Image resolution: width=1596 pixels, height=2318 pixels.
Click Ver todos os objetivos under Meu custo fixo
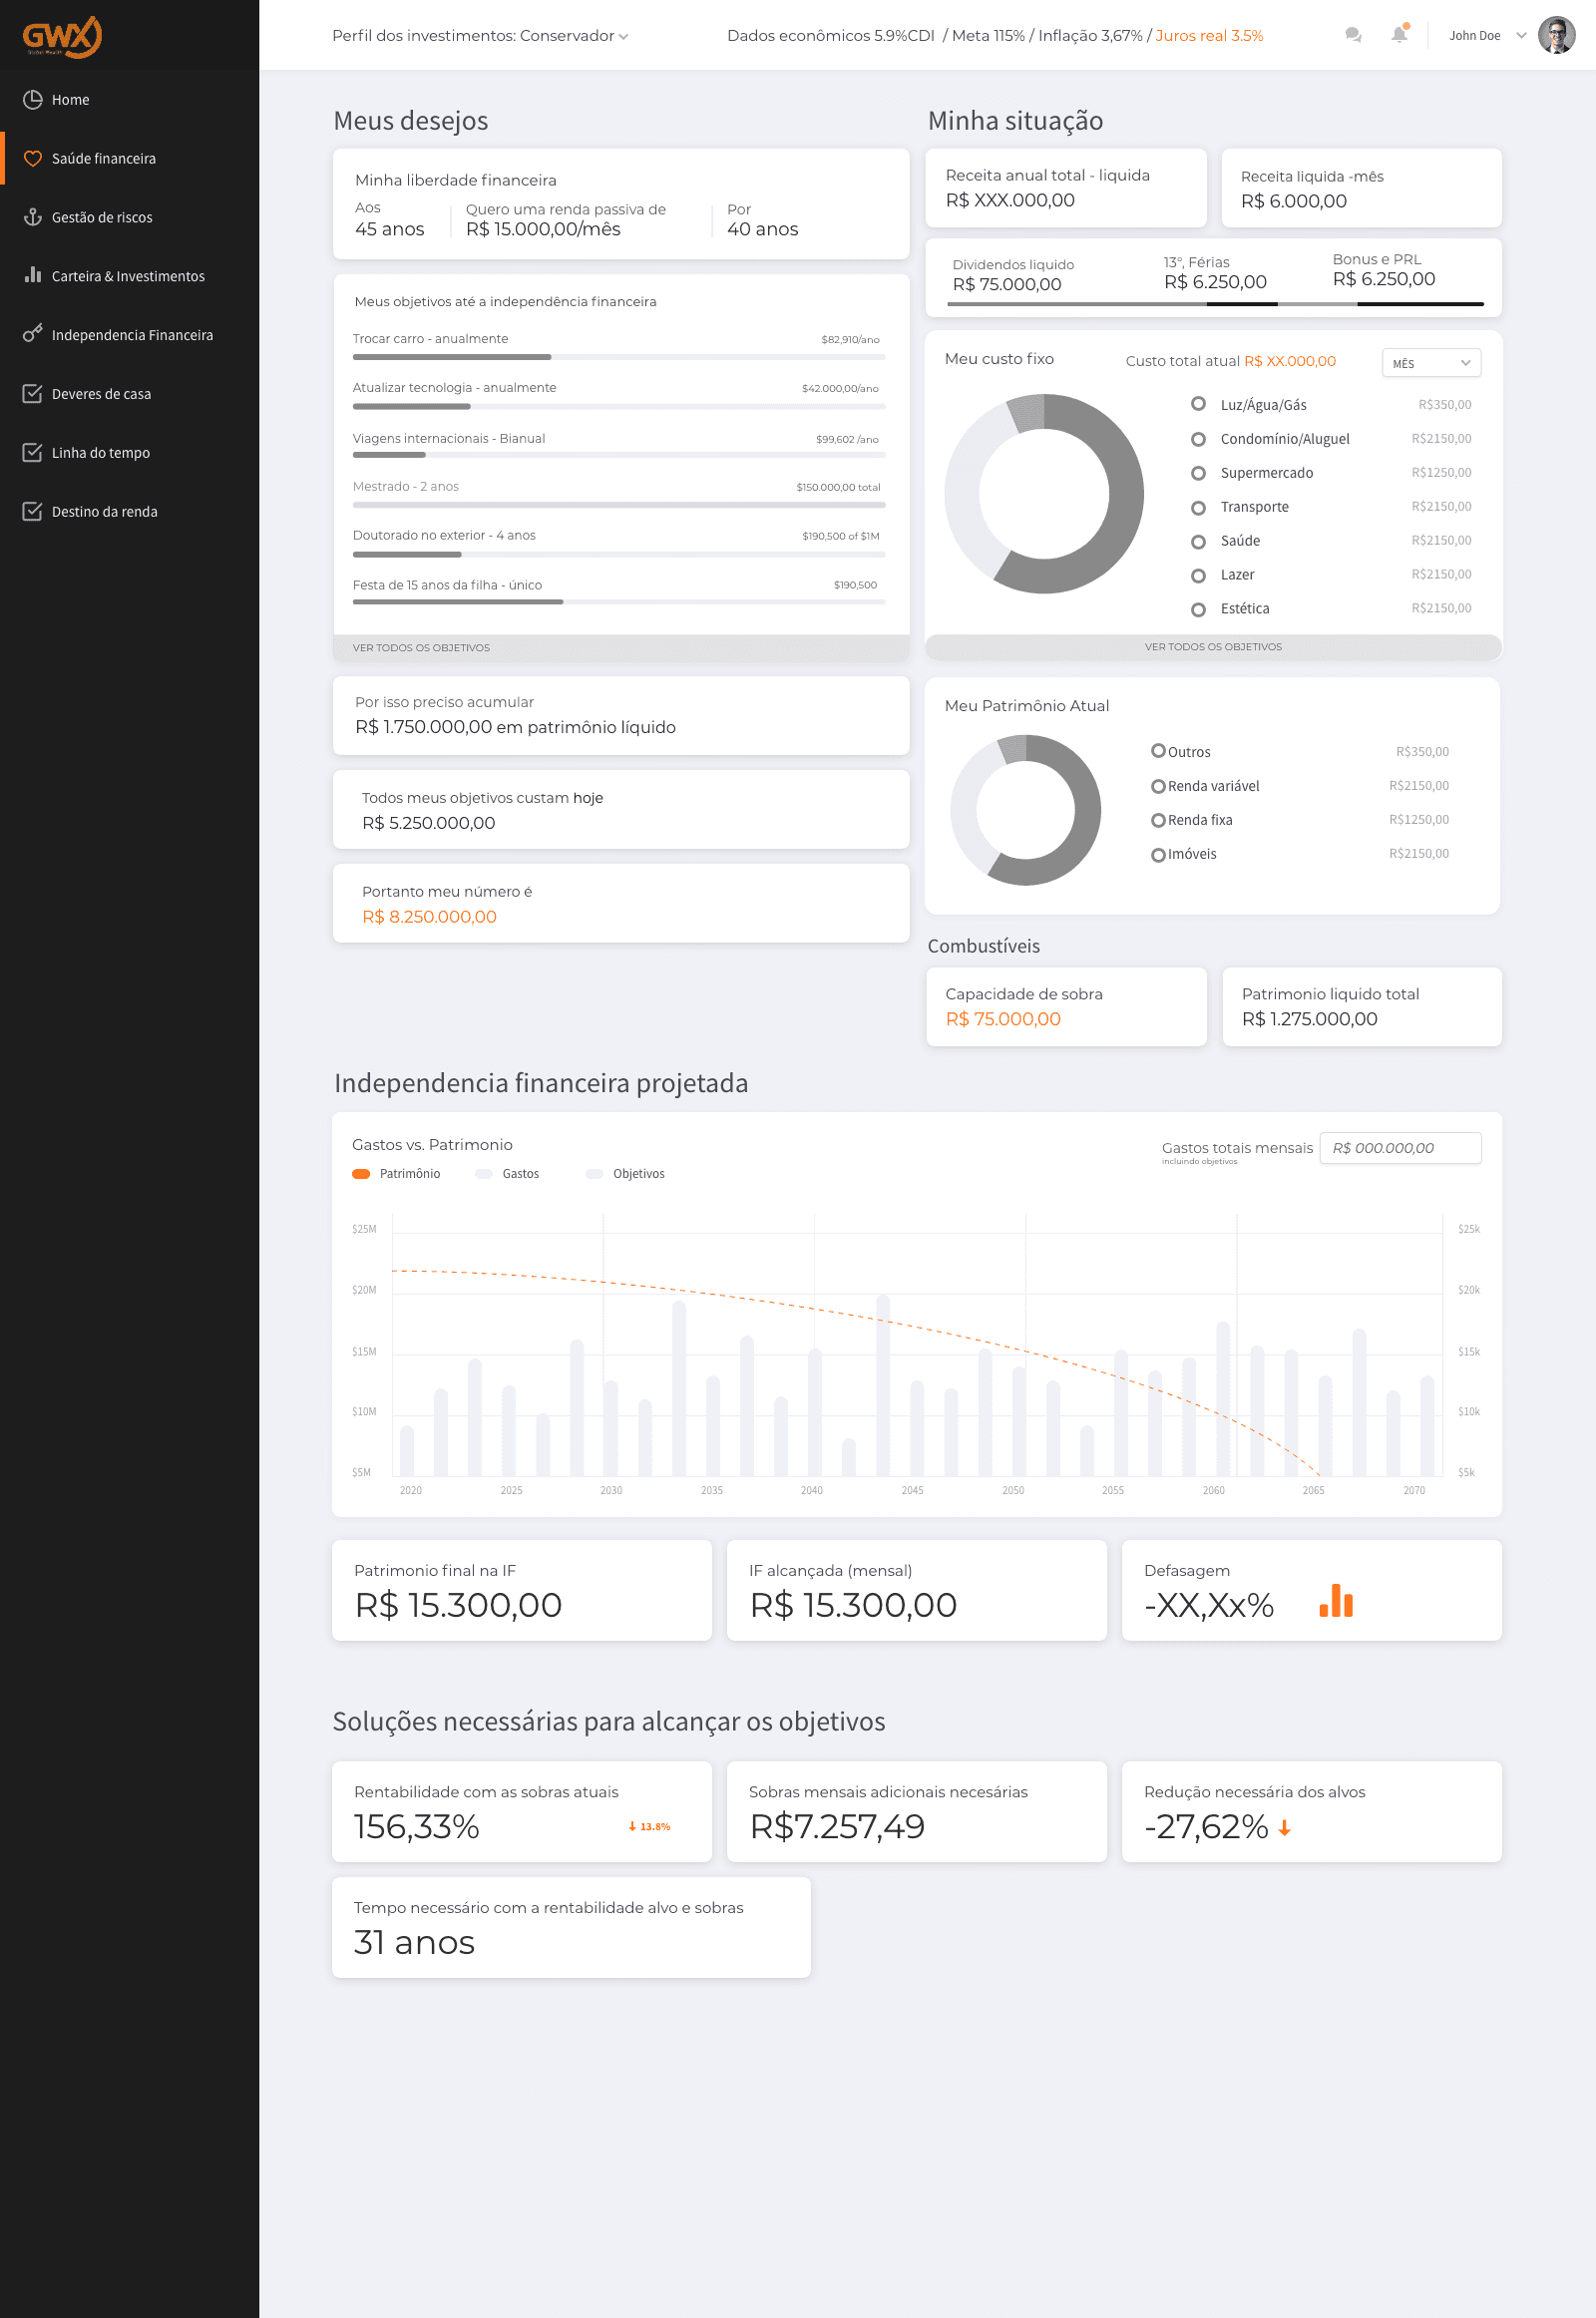(1213, 647)
